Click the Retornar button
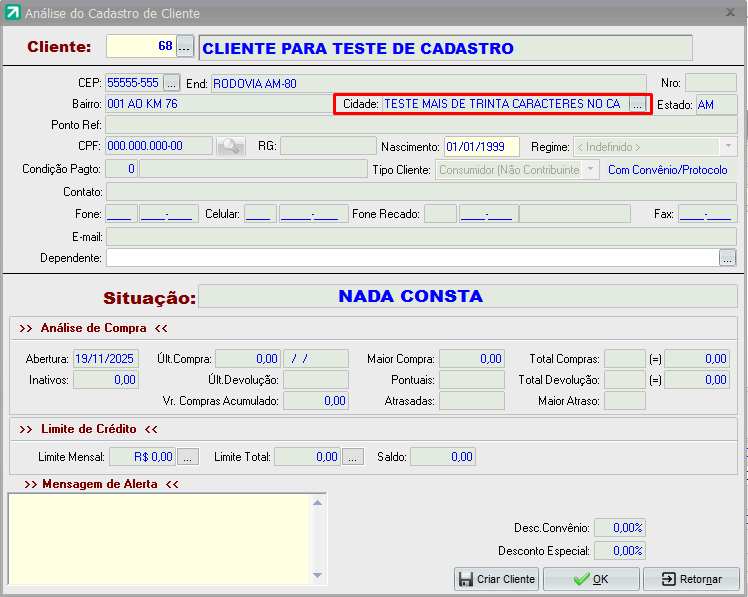The width and height of the screenshot is (748, 597). 691,579
